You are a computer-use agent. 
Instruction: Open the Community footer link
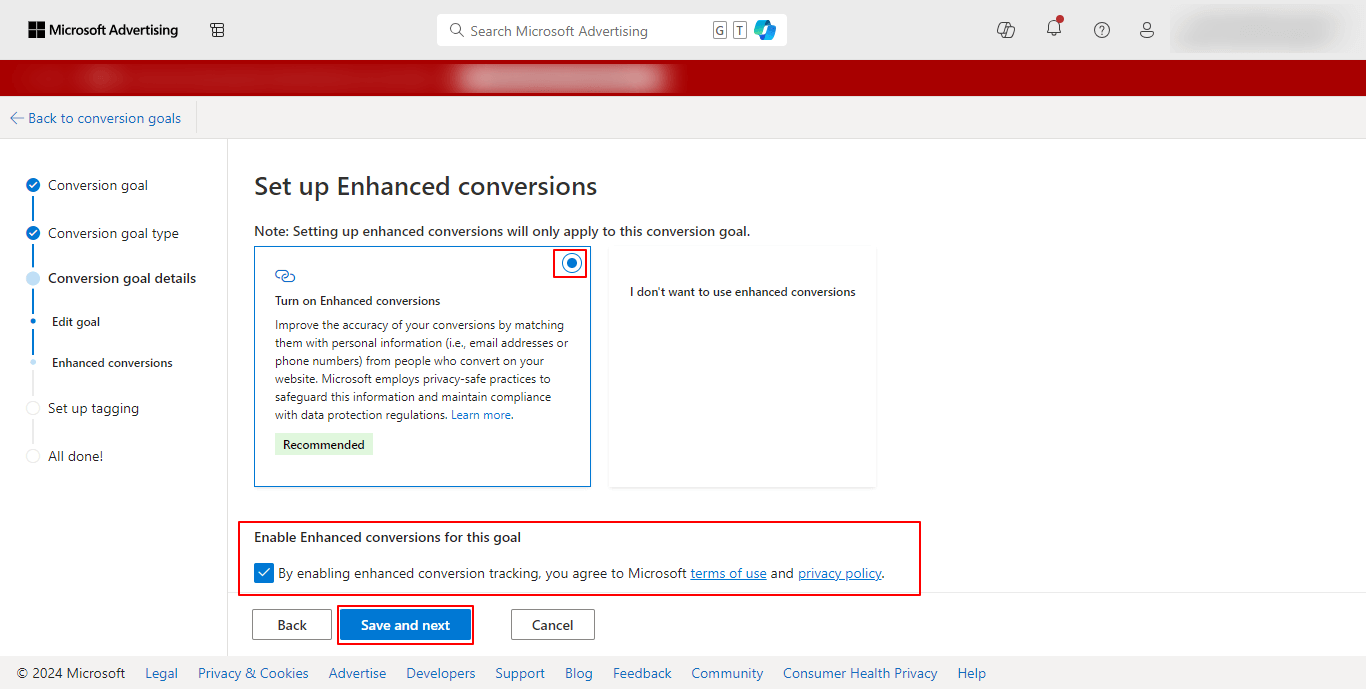(x=727, y=673)
